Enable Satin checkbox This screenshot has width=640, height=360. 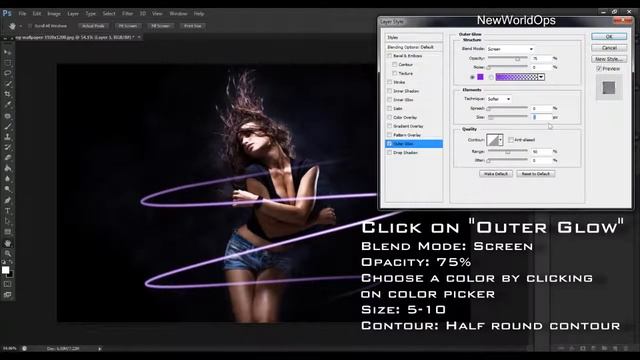(x=390, y=109)
